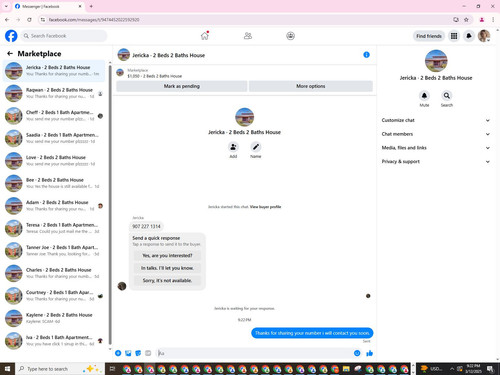The image size is (500, 375).
Task: Open Kaylene - 2 Beds 2 Baths House chat
Action: pyautogui.click(x=54, y=318)
